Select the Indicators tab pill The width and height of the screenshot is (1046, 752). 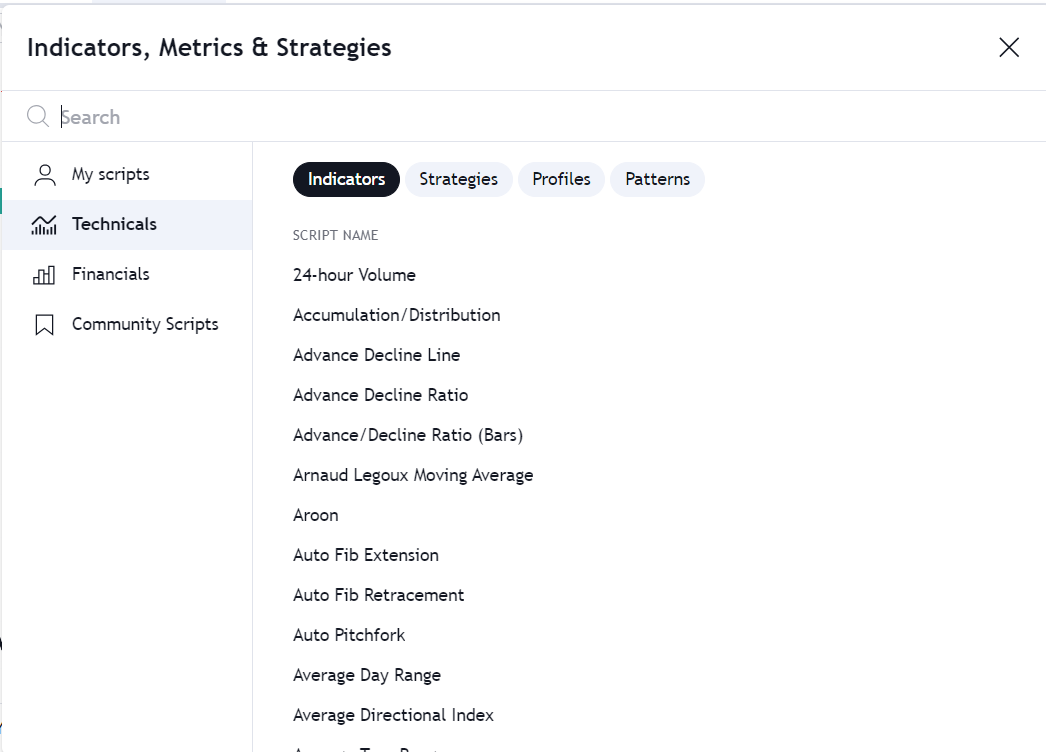click(x=345, y=179)
